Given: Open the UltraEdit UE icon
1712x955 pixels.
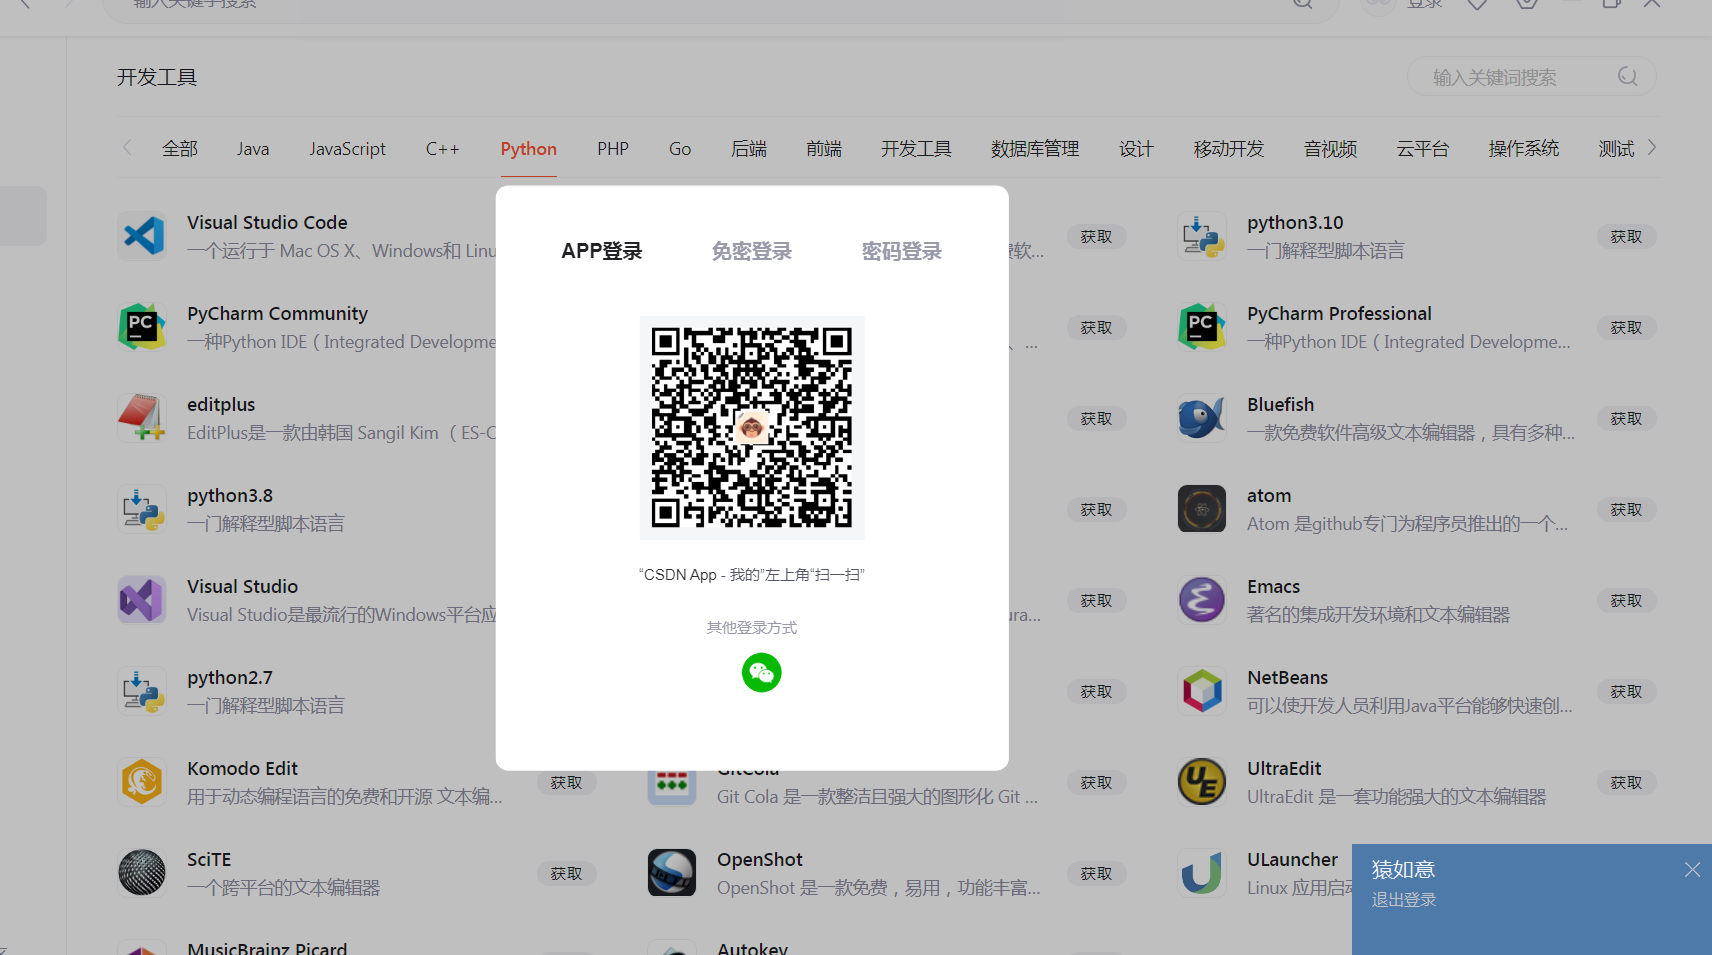Looking at the screenshot, I should click(x=1202, y=782).
